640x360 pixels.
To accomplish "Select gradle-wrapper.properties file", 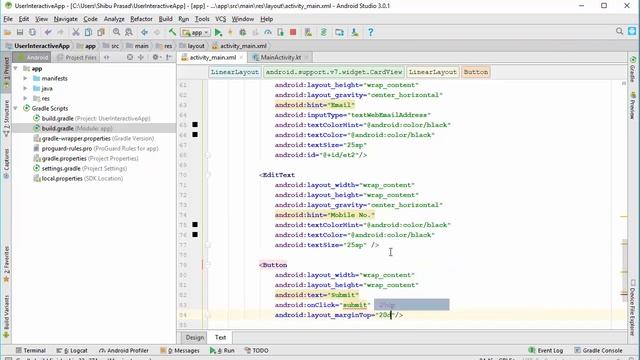I will coord(93,138).
